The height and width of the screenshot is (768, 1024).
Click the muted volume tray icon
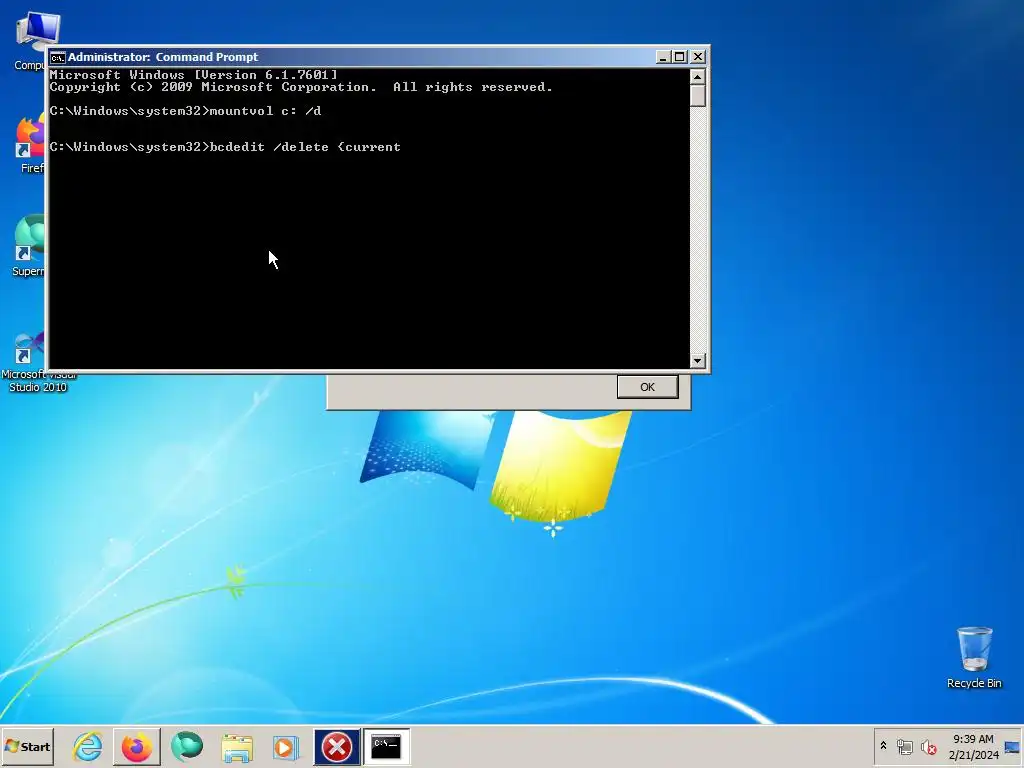coord(929,746)
